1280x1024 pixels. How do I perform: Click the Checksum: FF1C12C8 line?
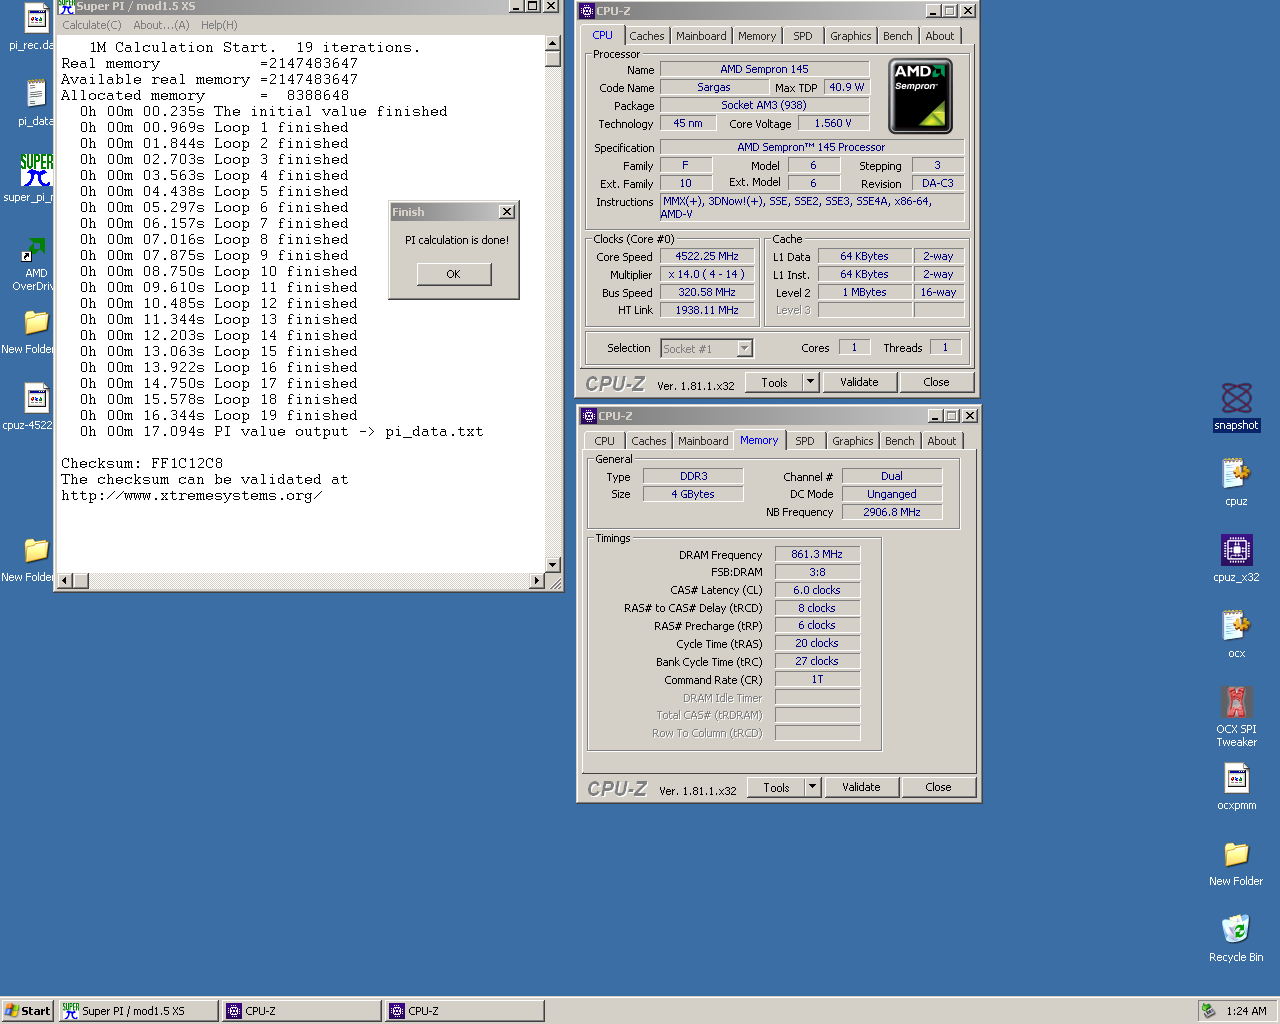[x=142, y=464]
